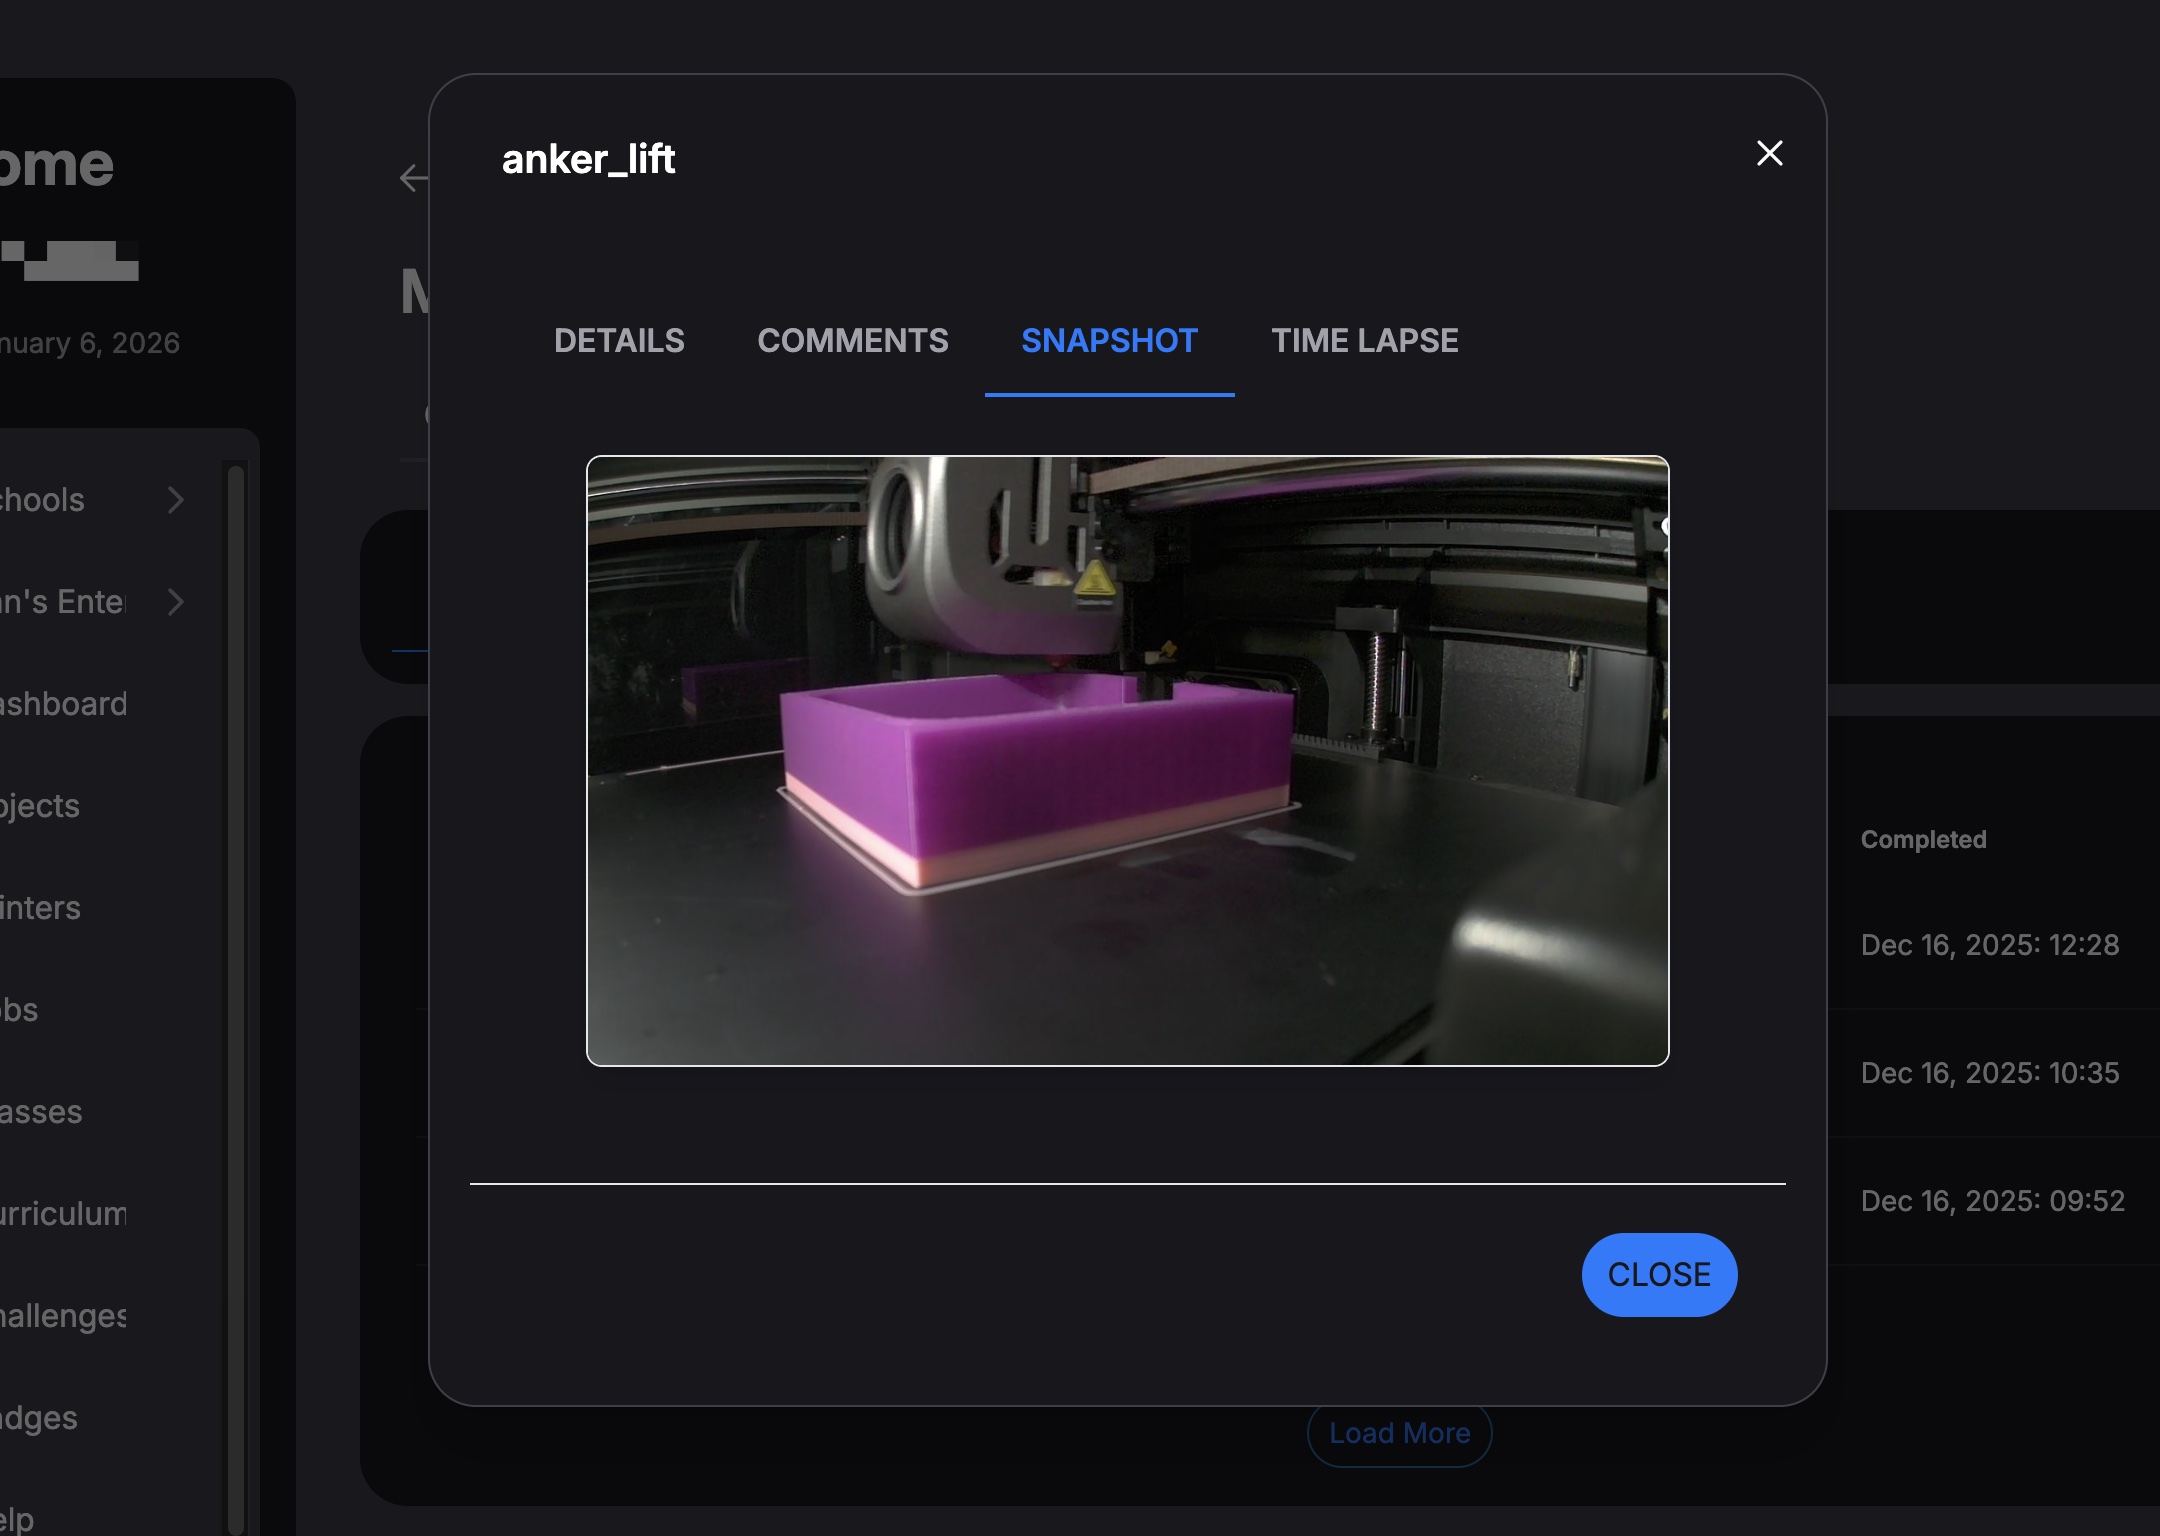Expand the Schools sidebar chevron

(176, 500)
